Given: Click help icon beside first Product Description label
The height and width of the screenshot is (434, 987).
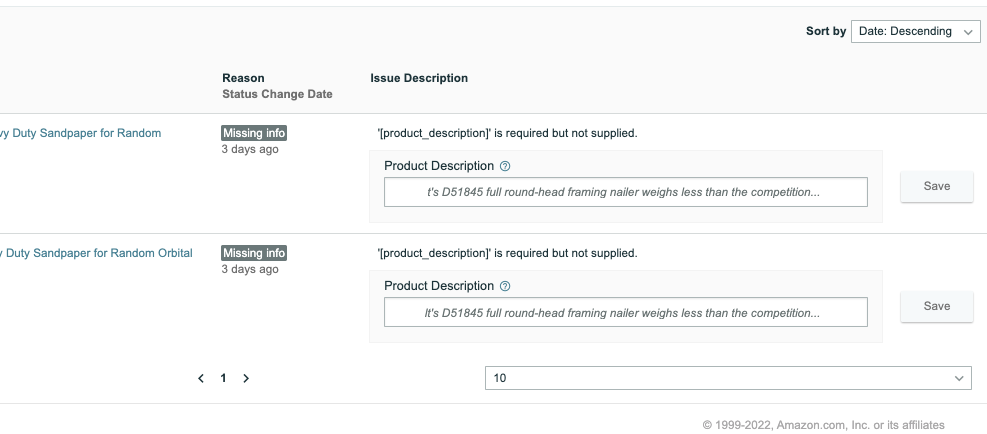Looking at the screenshot, I should 505,166.
